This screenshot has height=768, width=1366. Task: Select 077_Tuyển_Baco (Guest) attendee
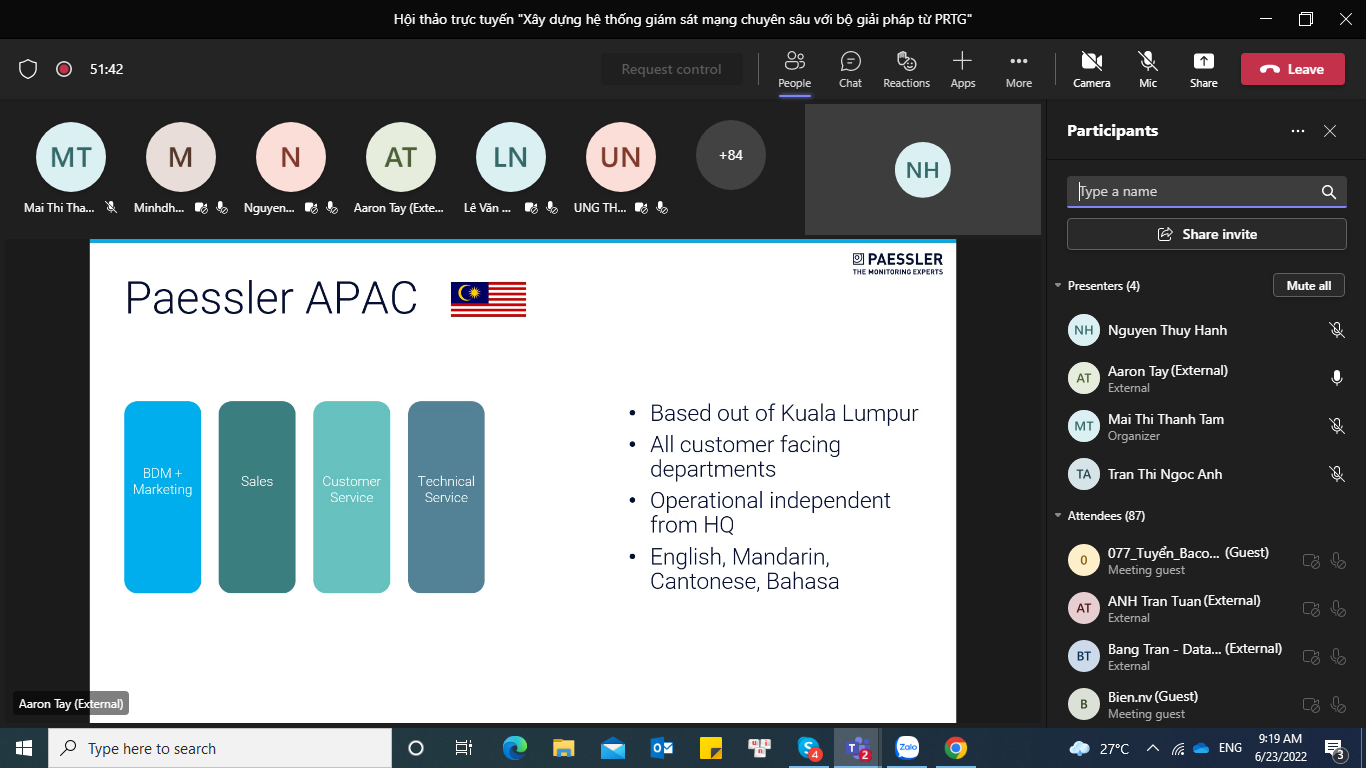[x=1206, y=560]
